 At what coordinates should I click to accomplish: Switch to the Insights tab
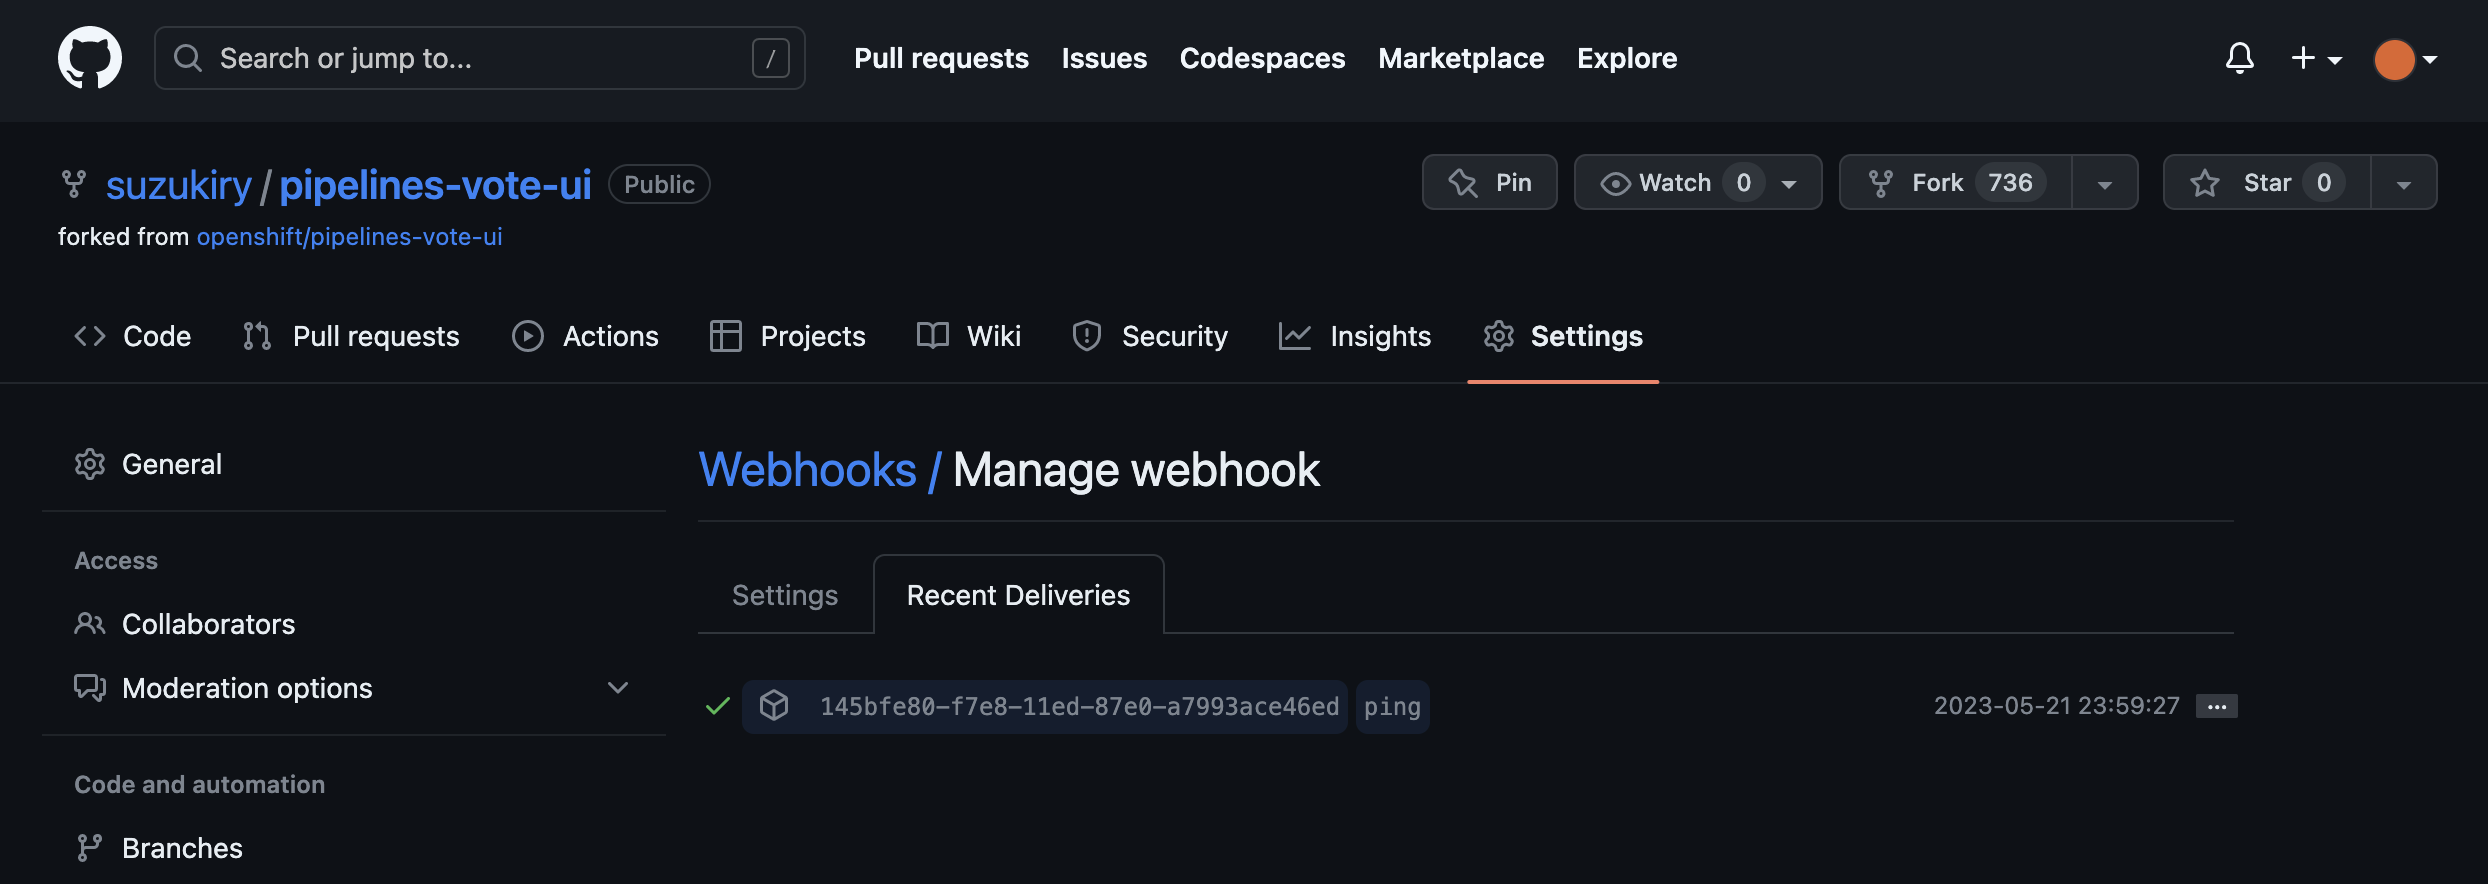pyautogui.click(x=1355, y=336)
